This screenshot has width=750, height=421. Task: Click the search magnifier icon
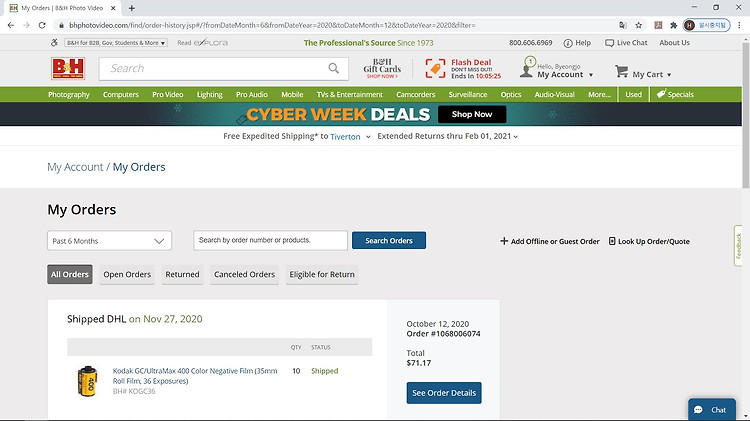coord(334,68)
